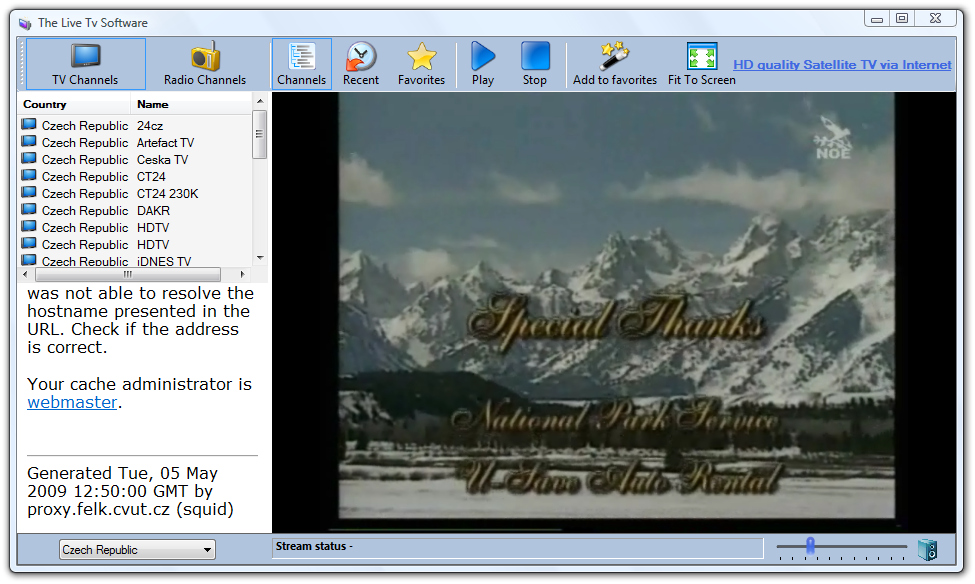Viewport: 975px width, 584px height.
Task: Click the channel list's vertical scrollbar thumb
Action: pos(260,134)
